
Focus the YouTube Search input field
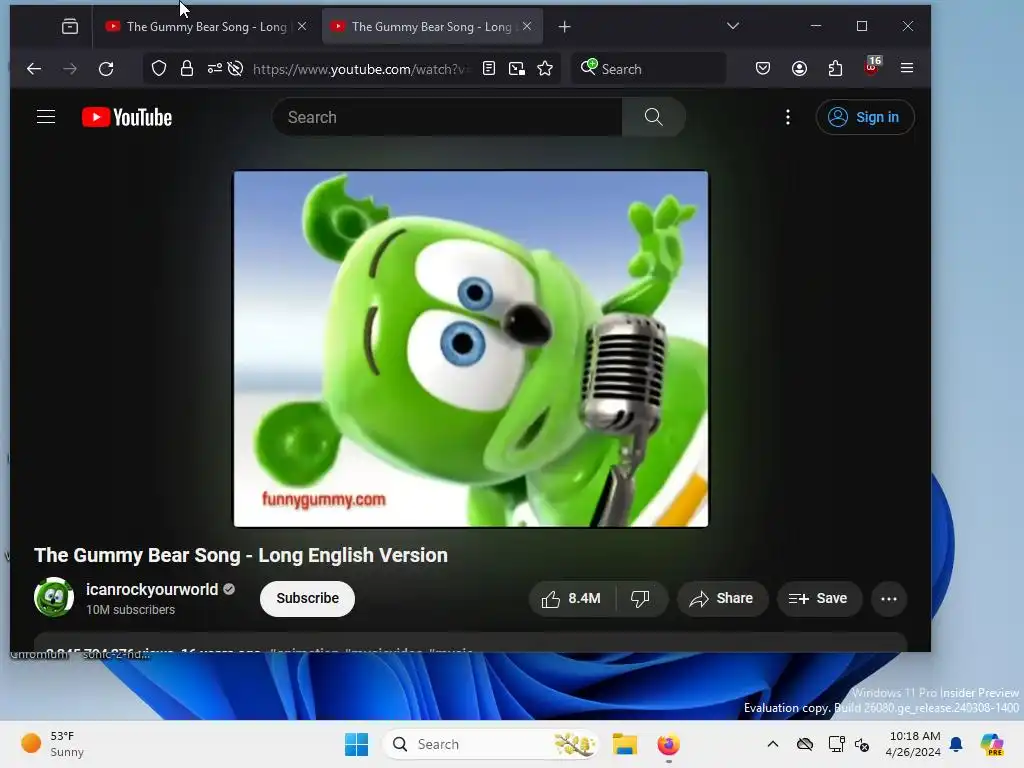click(447, 118)
